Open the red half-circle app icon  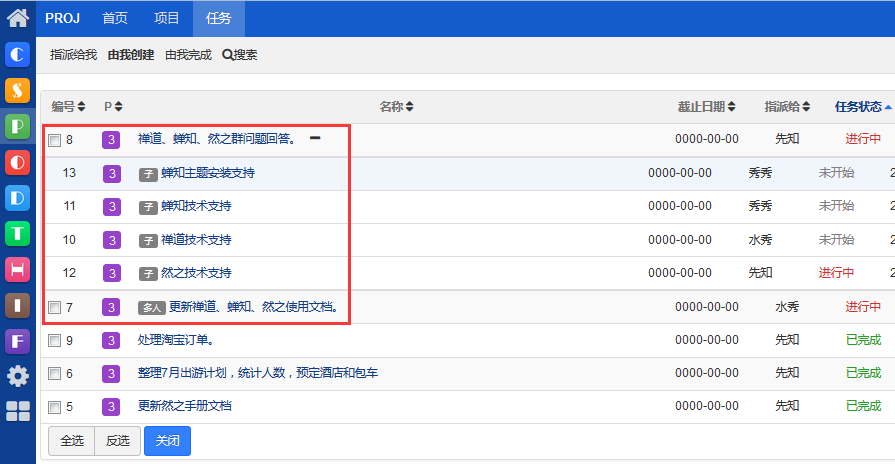(18, 162)
